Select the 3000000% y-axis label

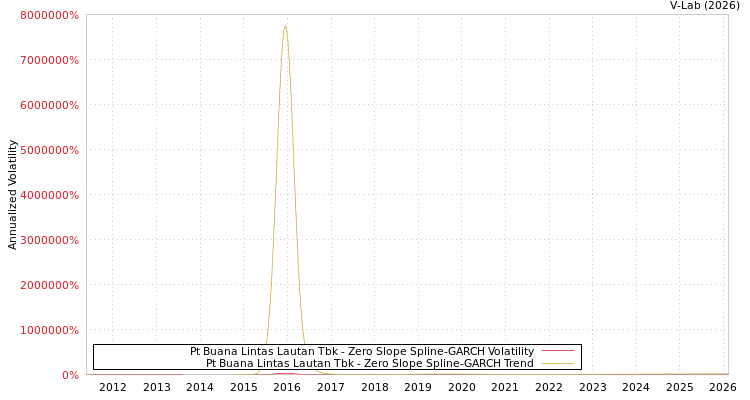[49, 240]
